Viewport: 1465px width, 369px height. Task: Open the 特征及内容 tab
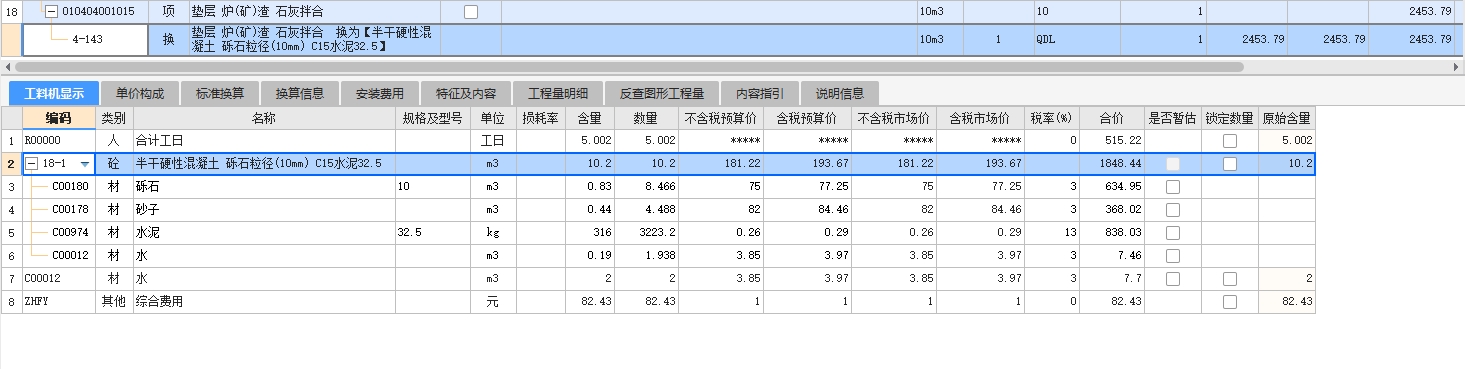[x=466, y=94]
